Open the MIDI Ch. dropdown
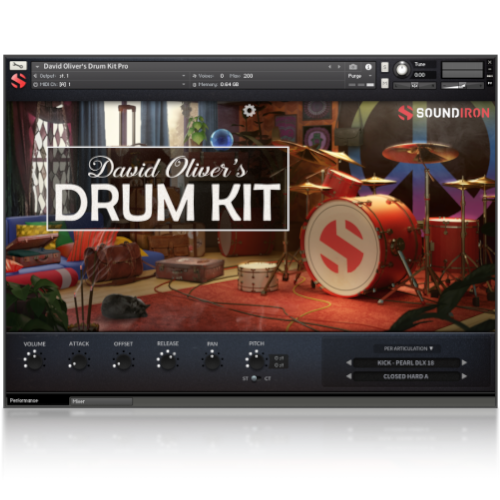Image resolution: width=500 pixels, height=500 pixels. tap(184, 85)
